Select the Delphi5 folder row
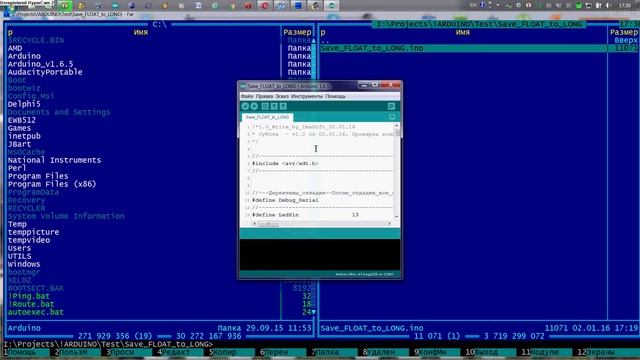The height and width of the screenshot is (360, 640). point(24,104)
